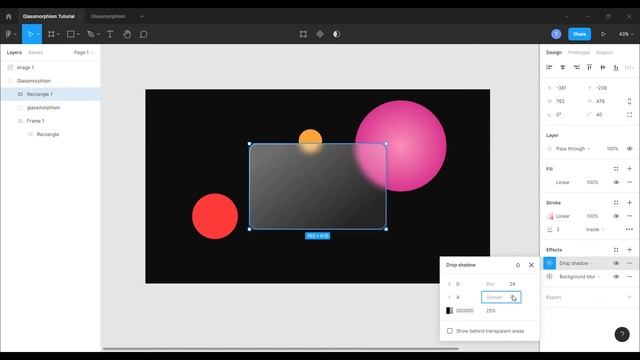Select the Frame tool
The image size is (640, 360).
pos(51,34)
